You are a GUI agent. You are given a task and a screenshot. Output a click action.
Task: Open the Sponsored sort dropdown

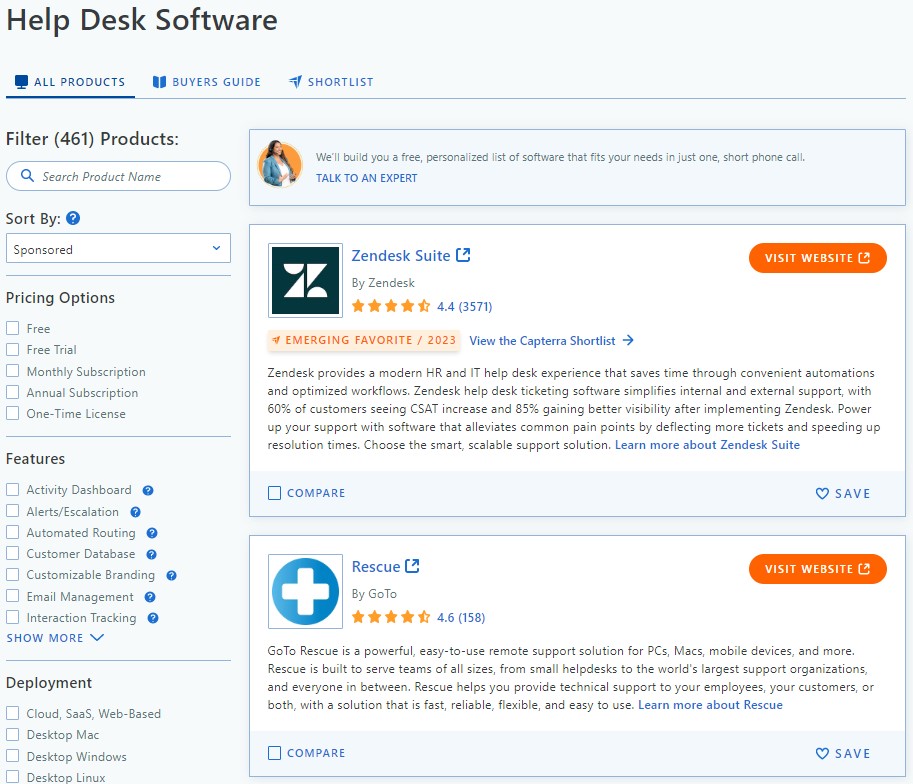coord(118,249)
